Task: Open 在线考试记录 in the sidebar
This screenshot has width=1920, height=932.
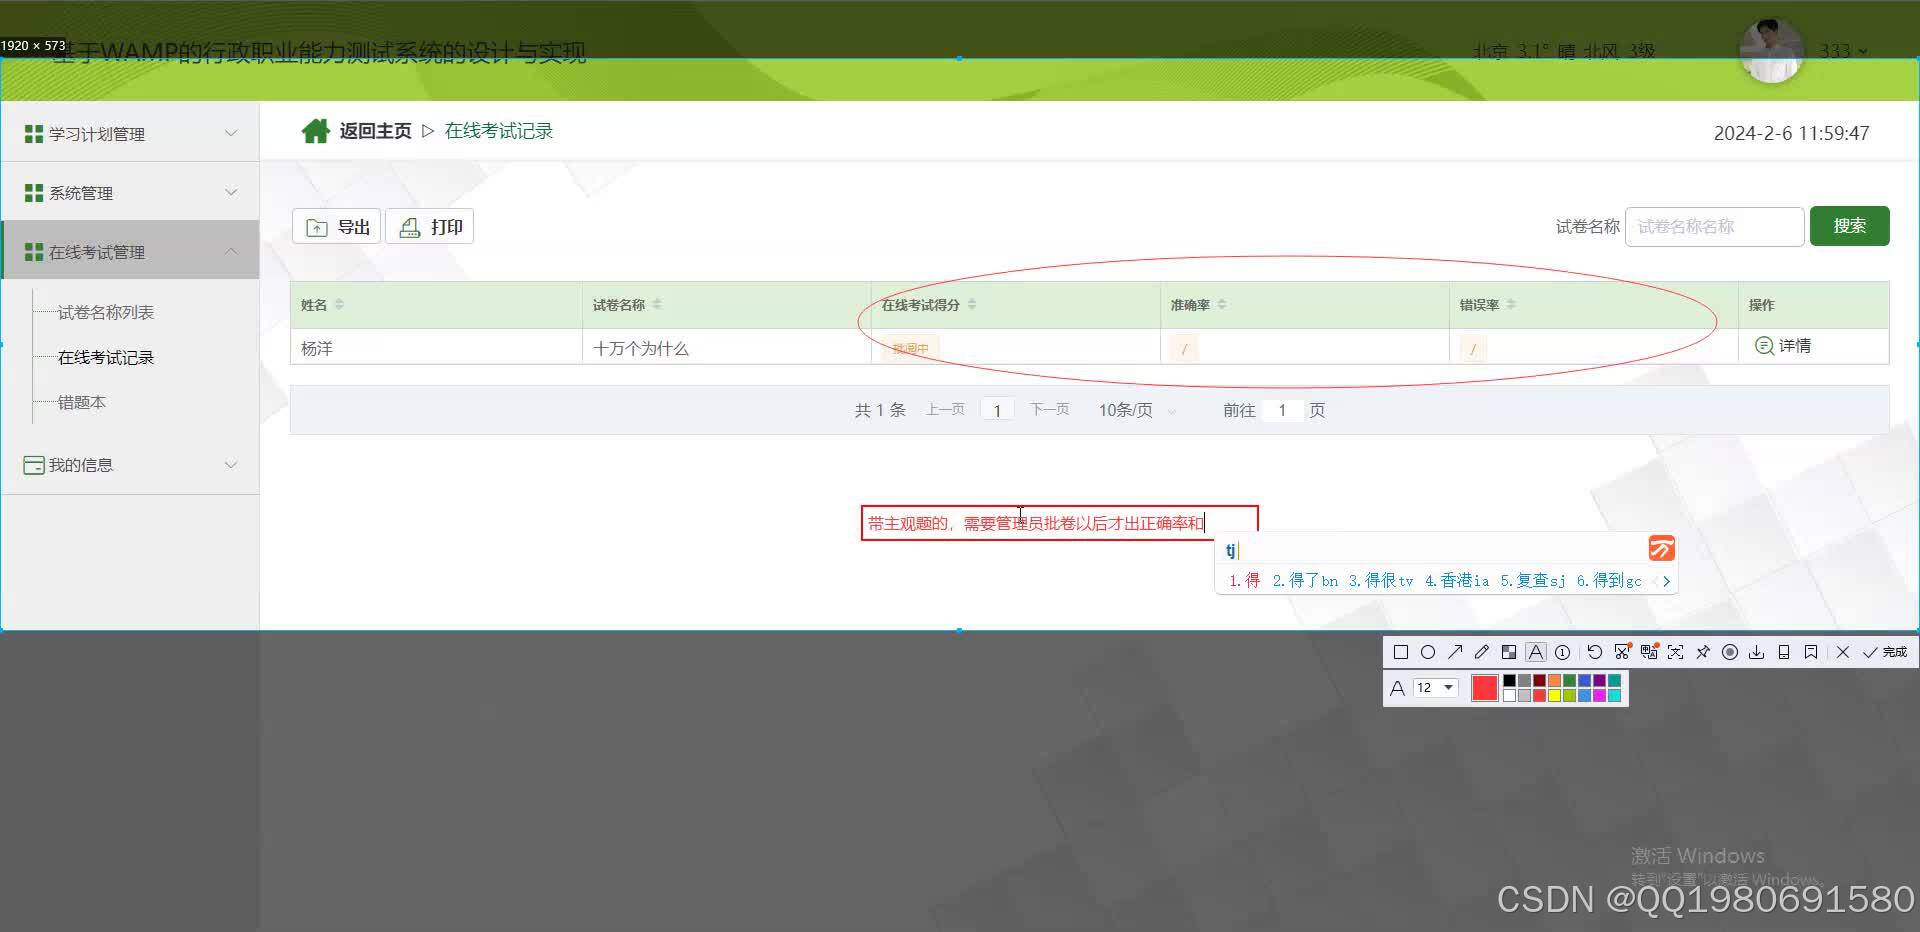Action: click(105, 357)
